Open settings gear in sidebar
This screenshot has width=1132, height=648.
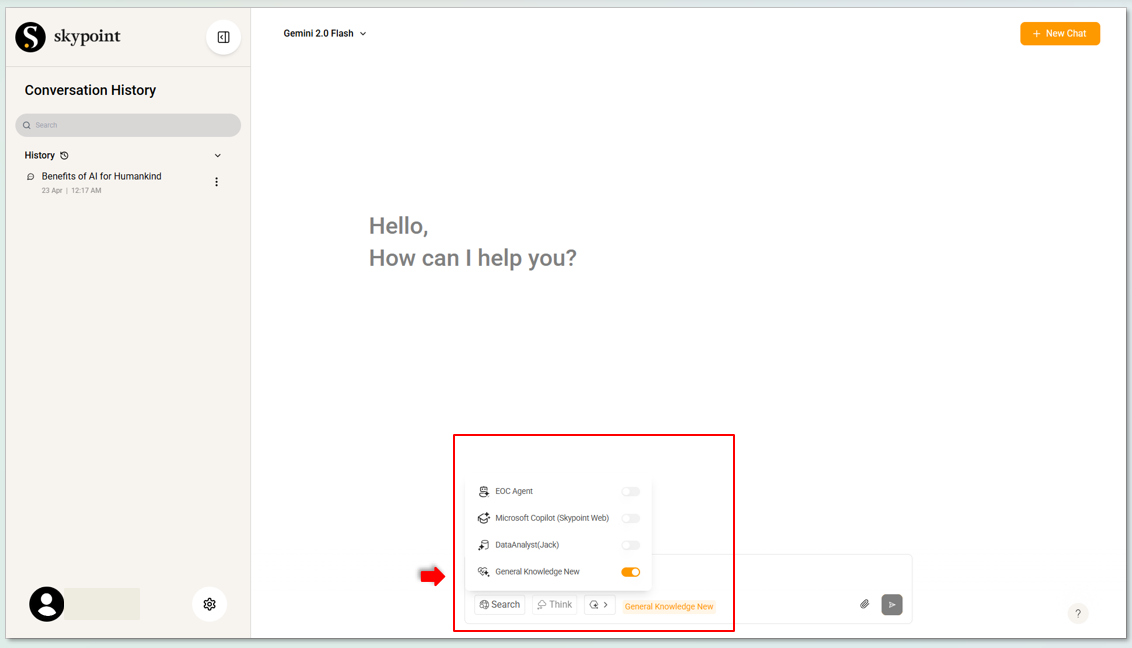[209, 604]
